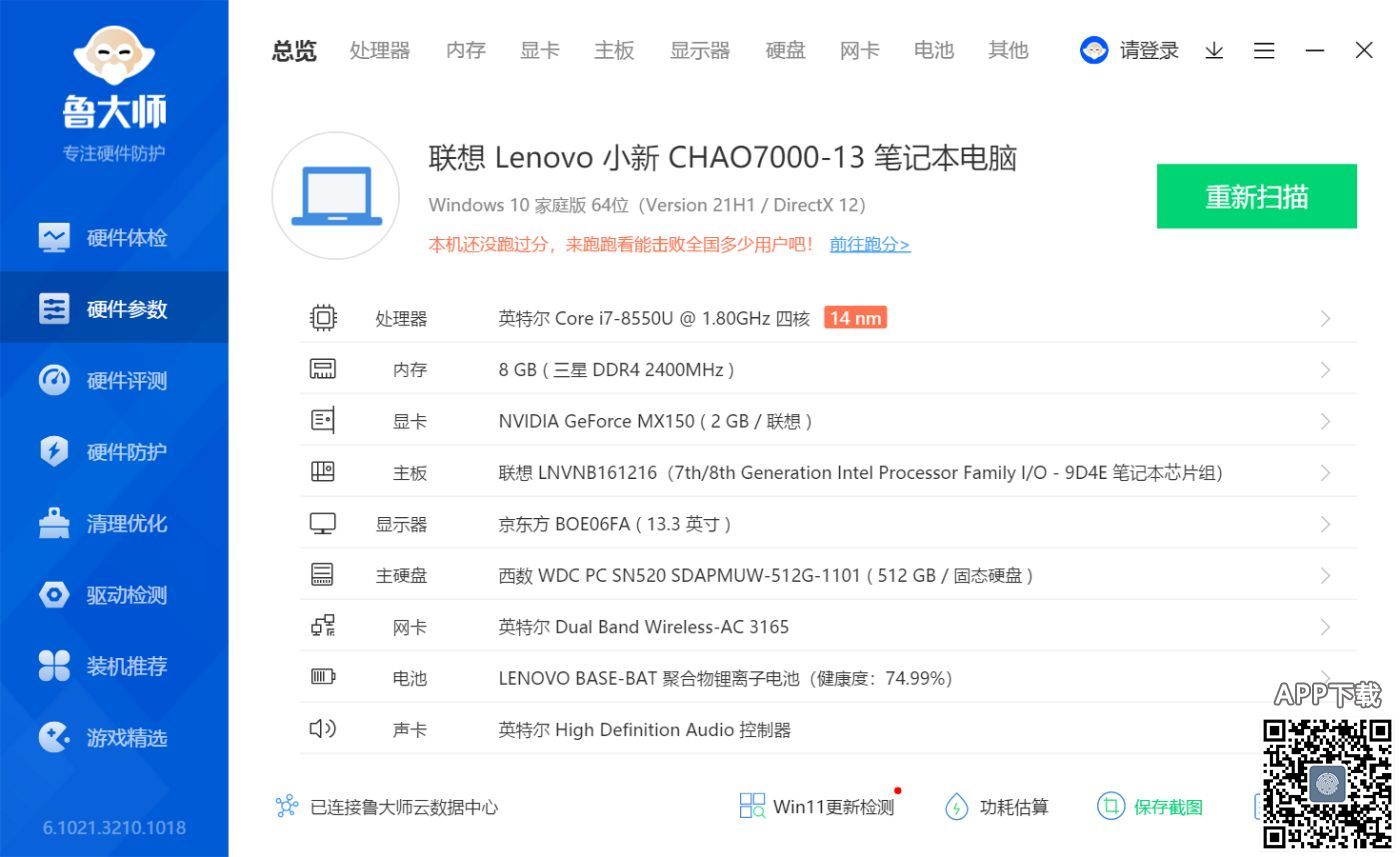Open 硬件体检 in the sidebar
This screenshot has width=1400, height=857.
125,238
